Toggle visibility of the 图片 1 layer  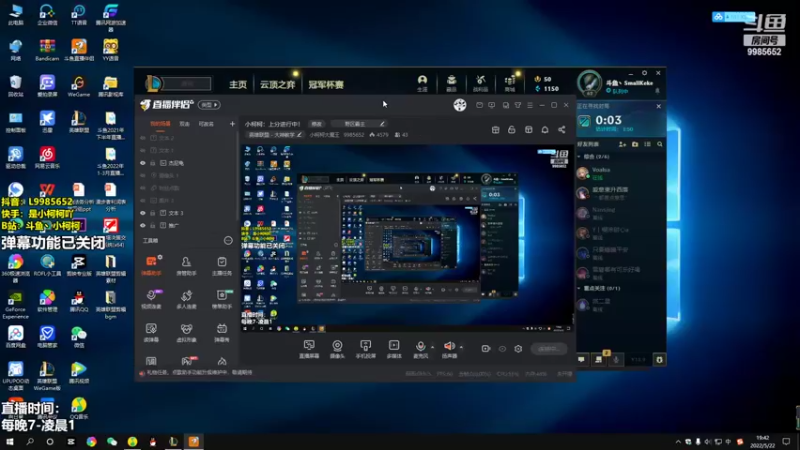(143, 201)
